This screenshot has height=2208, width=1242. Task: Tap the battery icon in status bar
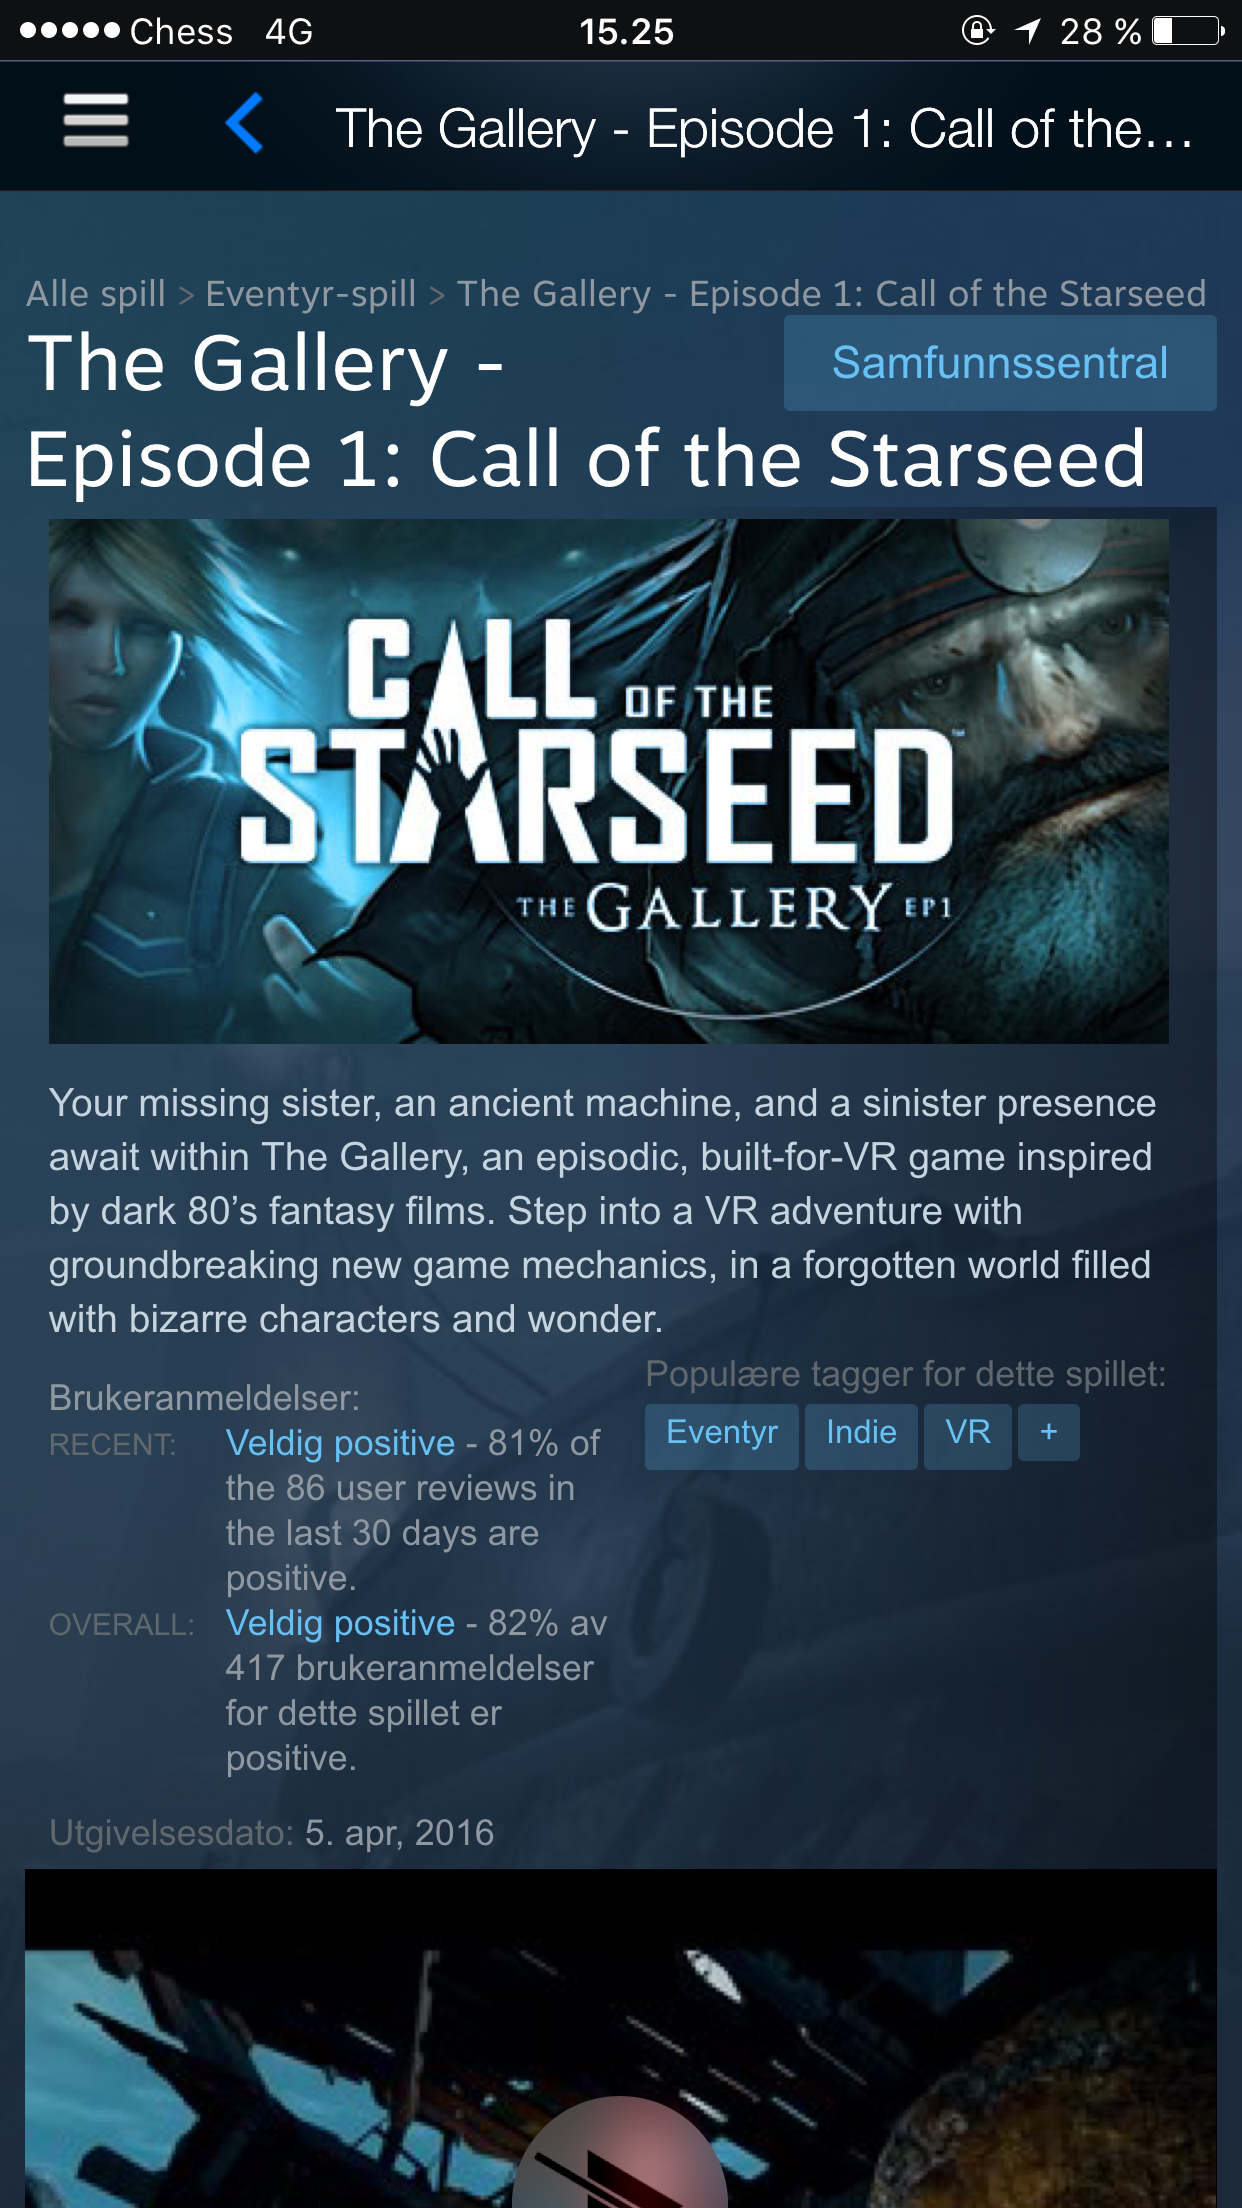pyautogui.click(x=1188, y=31)
